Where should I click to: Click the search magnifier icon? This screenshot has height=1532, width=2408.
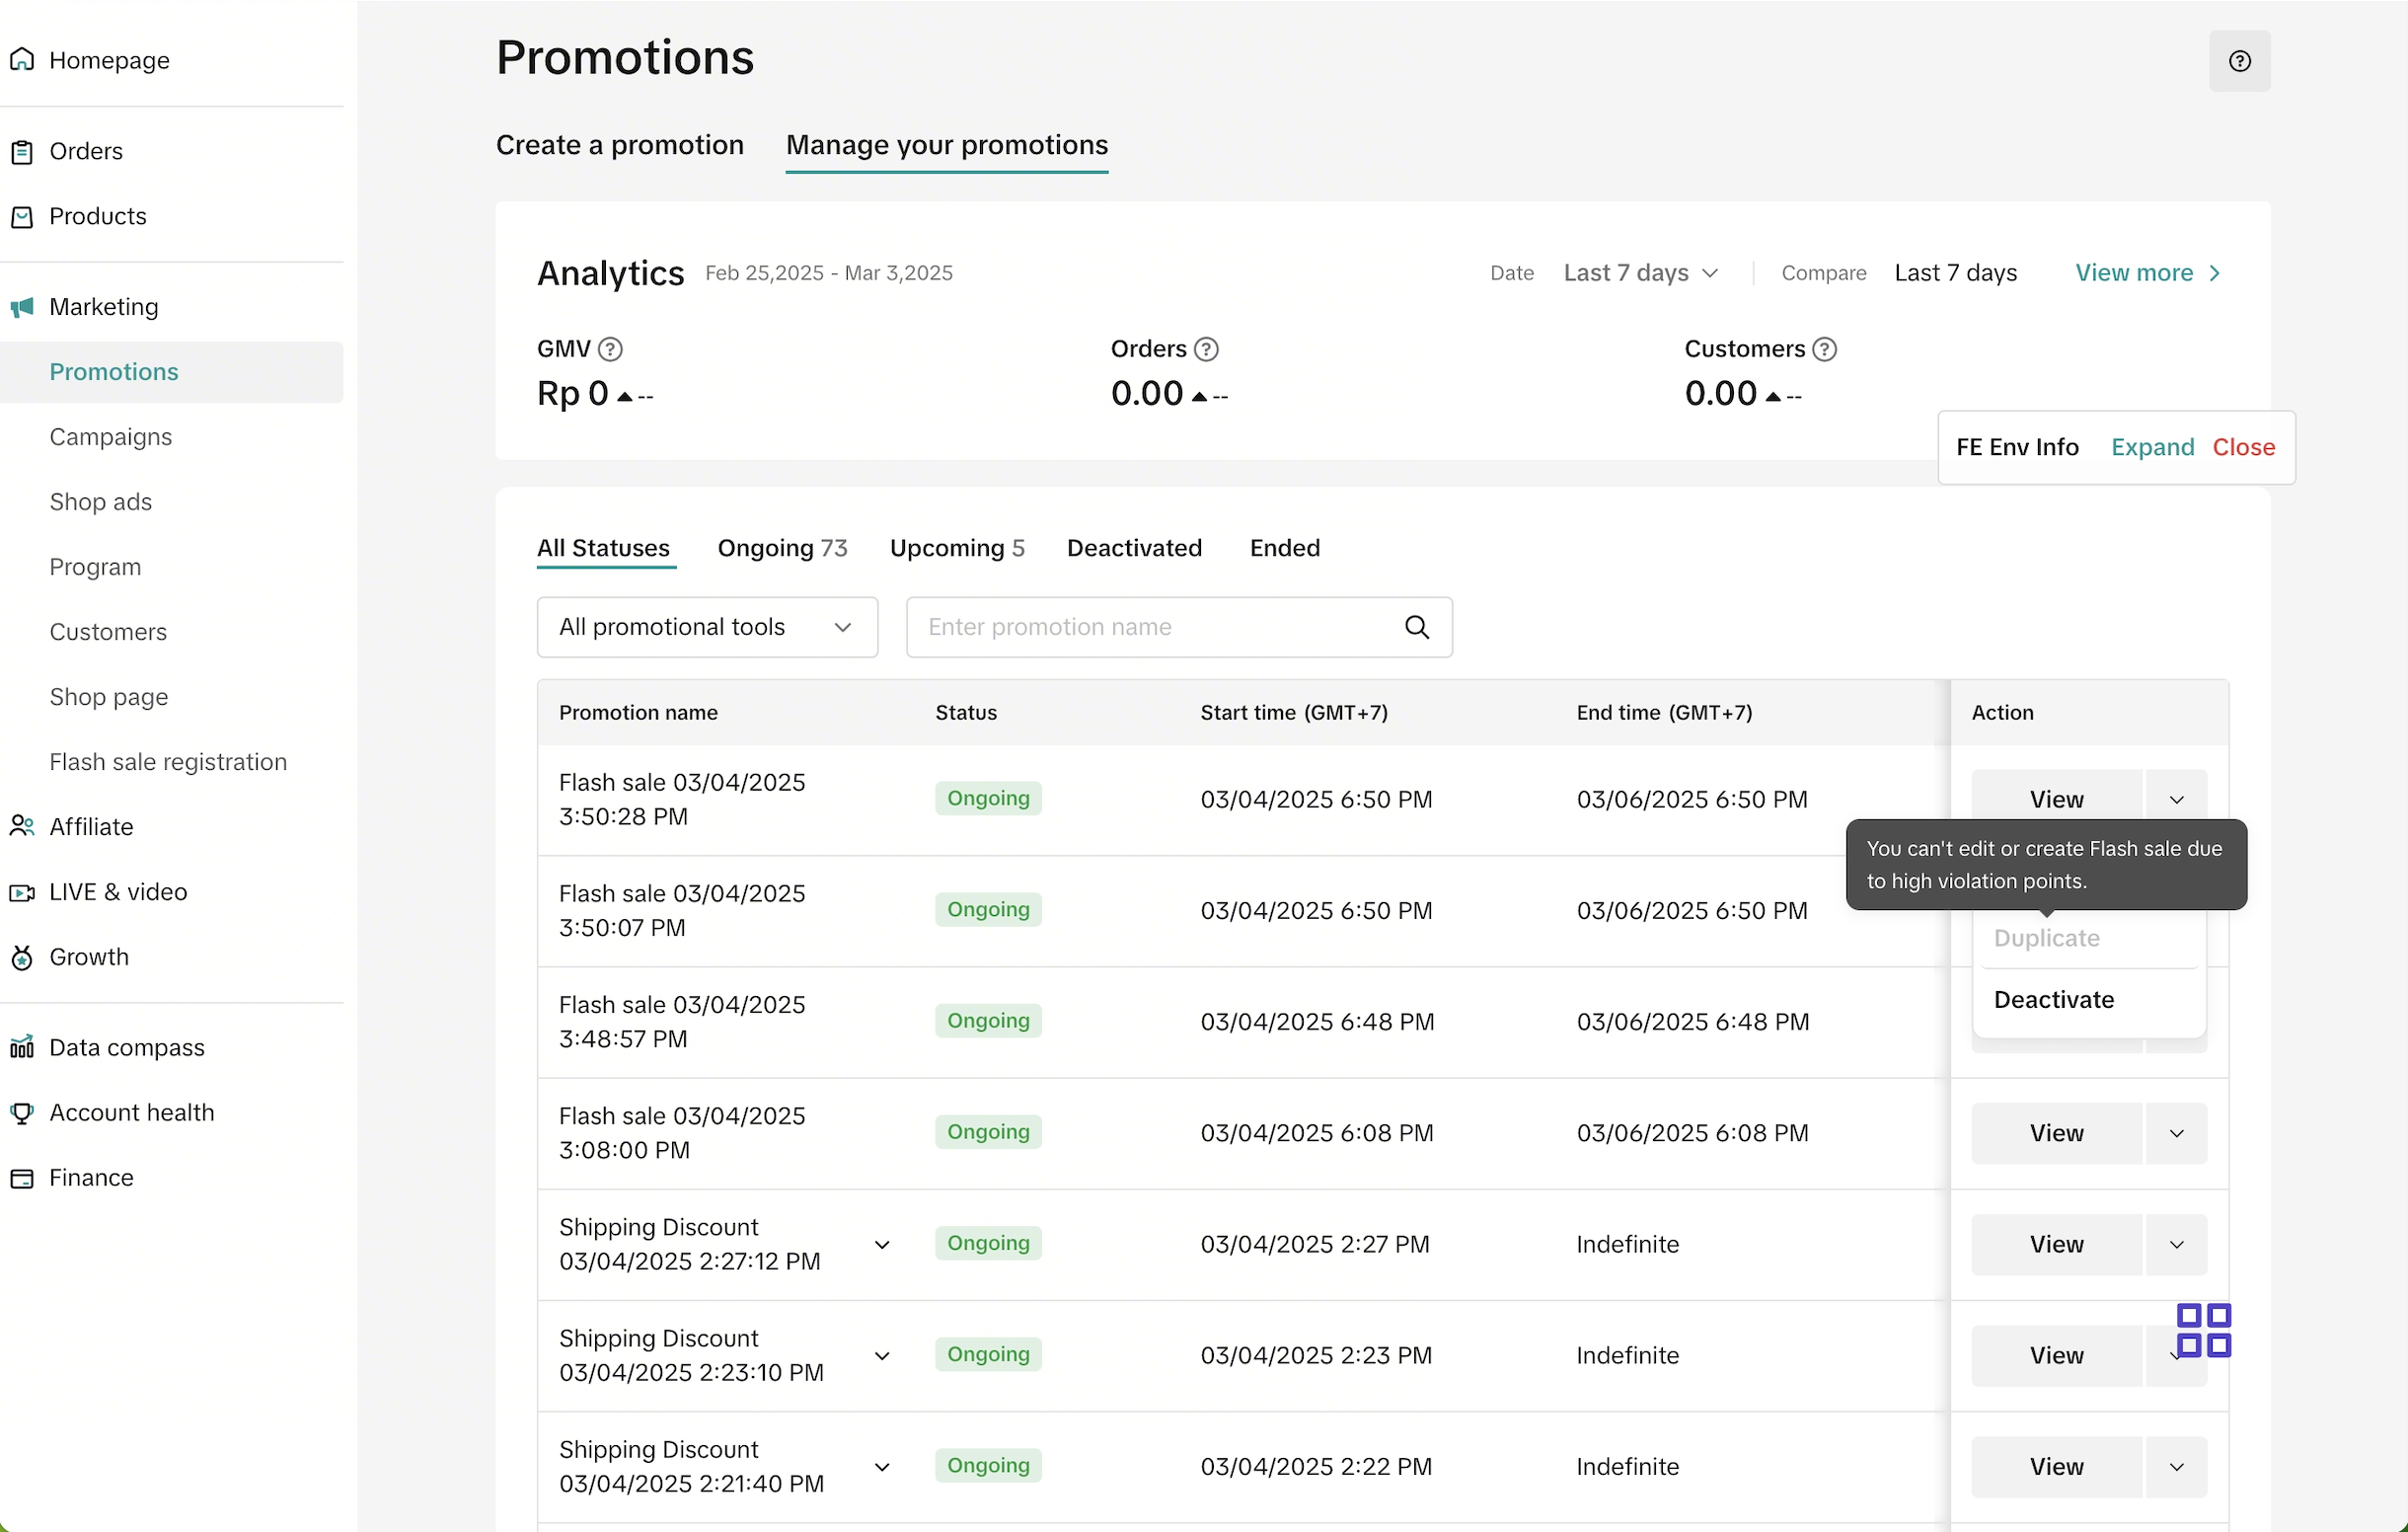[1416, 627]
